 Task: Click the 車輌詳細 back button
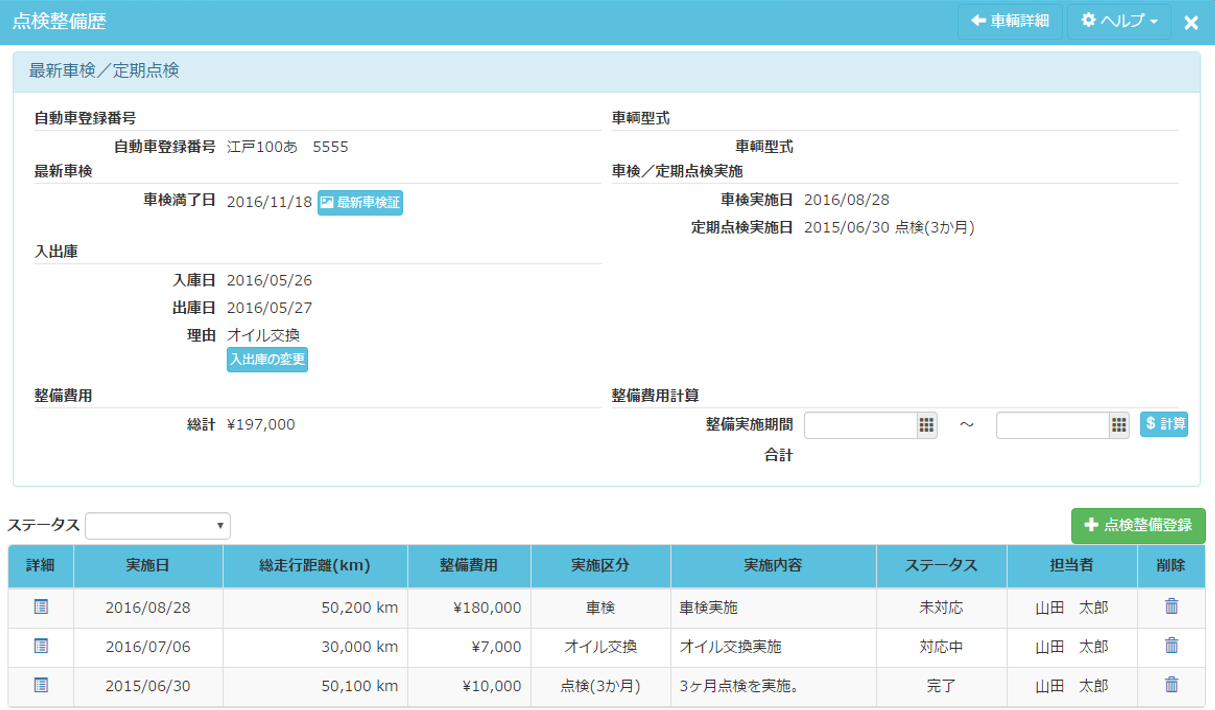pyautogui.click(x=1010, y=21)
